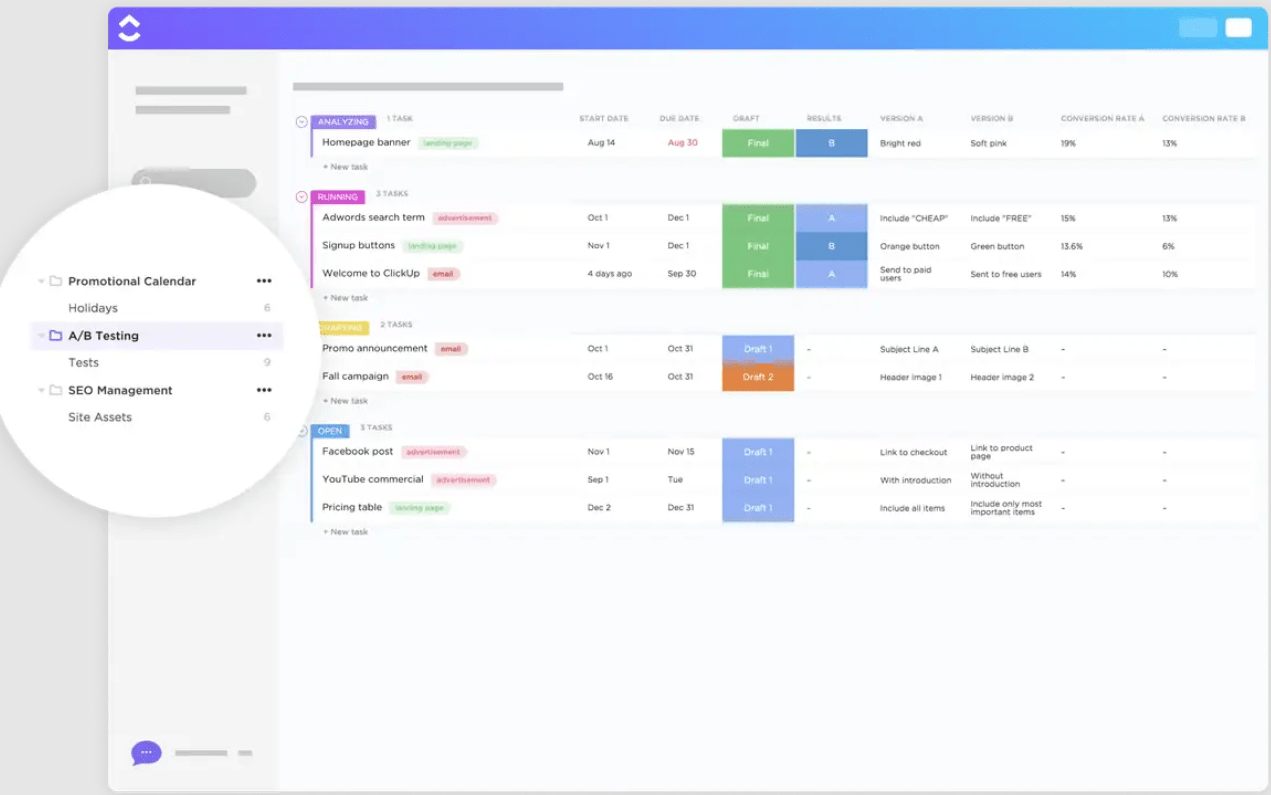This screenshot has height=795, width=1271.
Task: Open the Fall campaign task
Action: pyautogui.click(x=355, y=376)
